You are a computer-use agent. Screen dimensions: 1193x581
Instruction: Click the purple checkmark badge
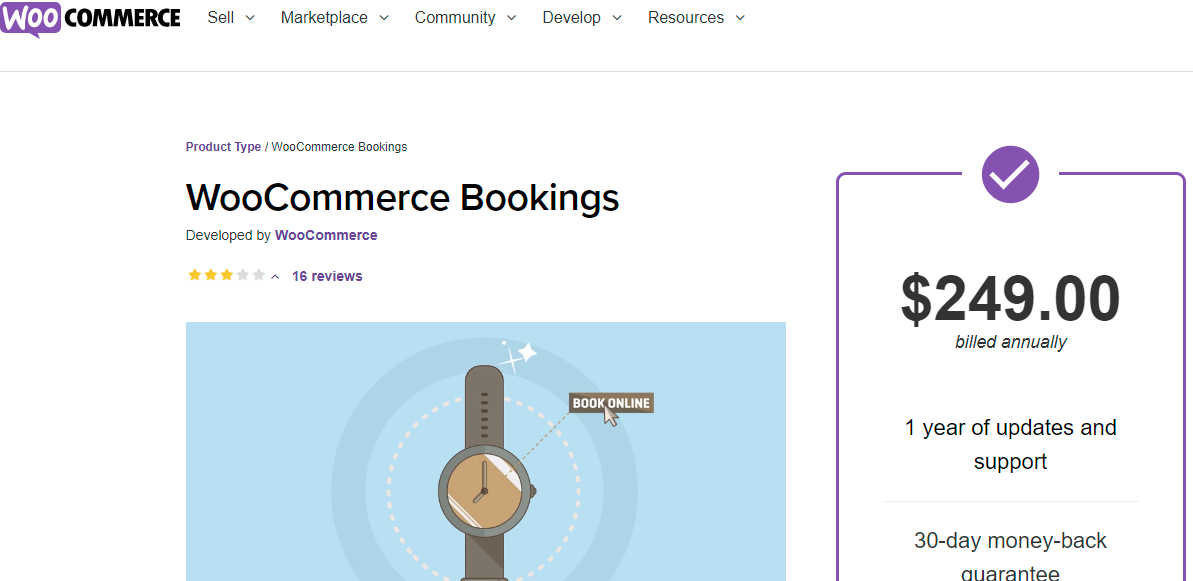click(1010, 174)
